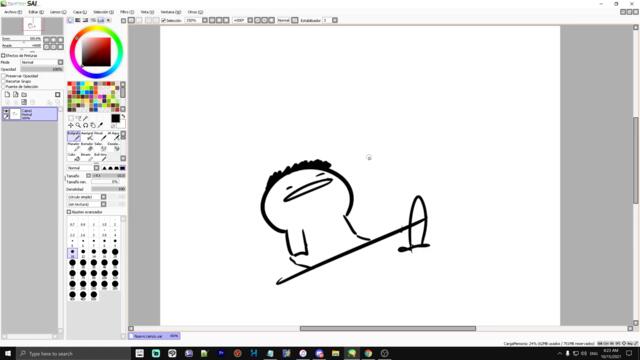
Task: Create a new layer folder
Action: [x=24, y=94]
